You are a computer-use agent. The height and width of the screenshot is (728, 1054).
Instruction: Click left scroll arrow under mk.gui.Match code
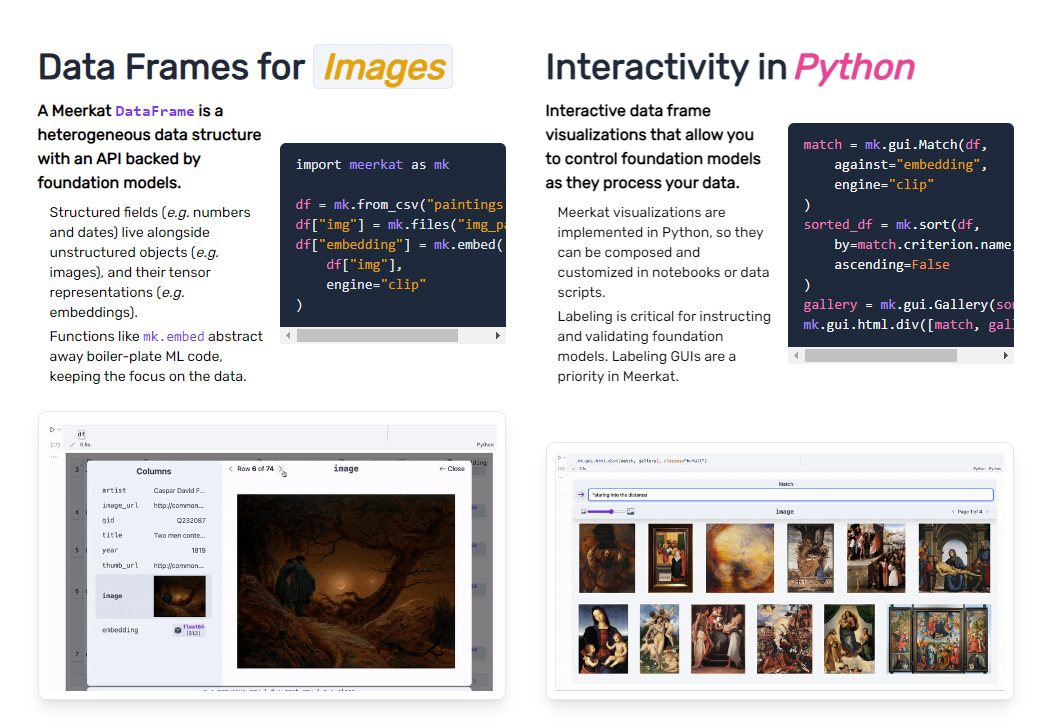797,356
